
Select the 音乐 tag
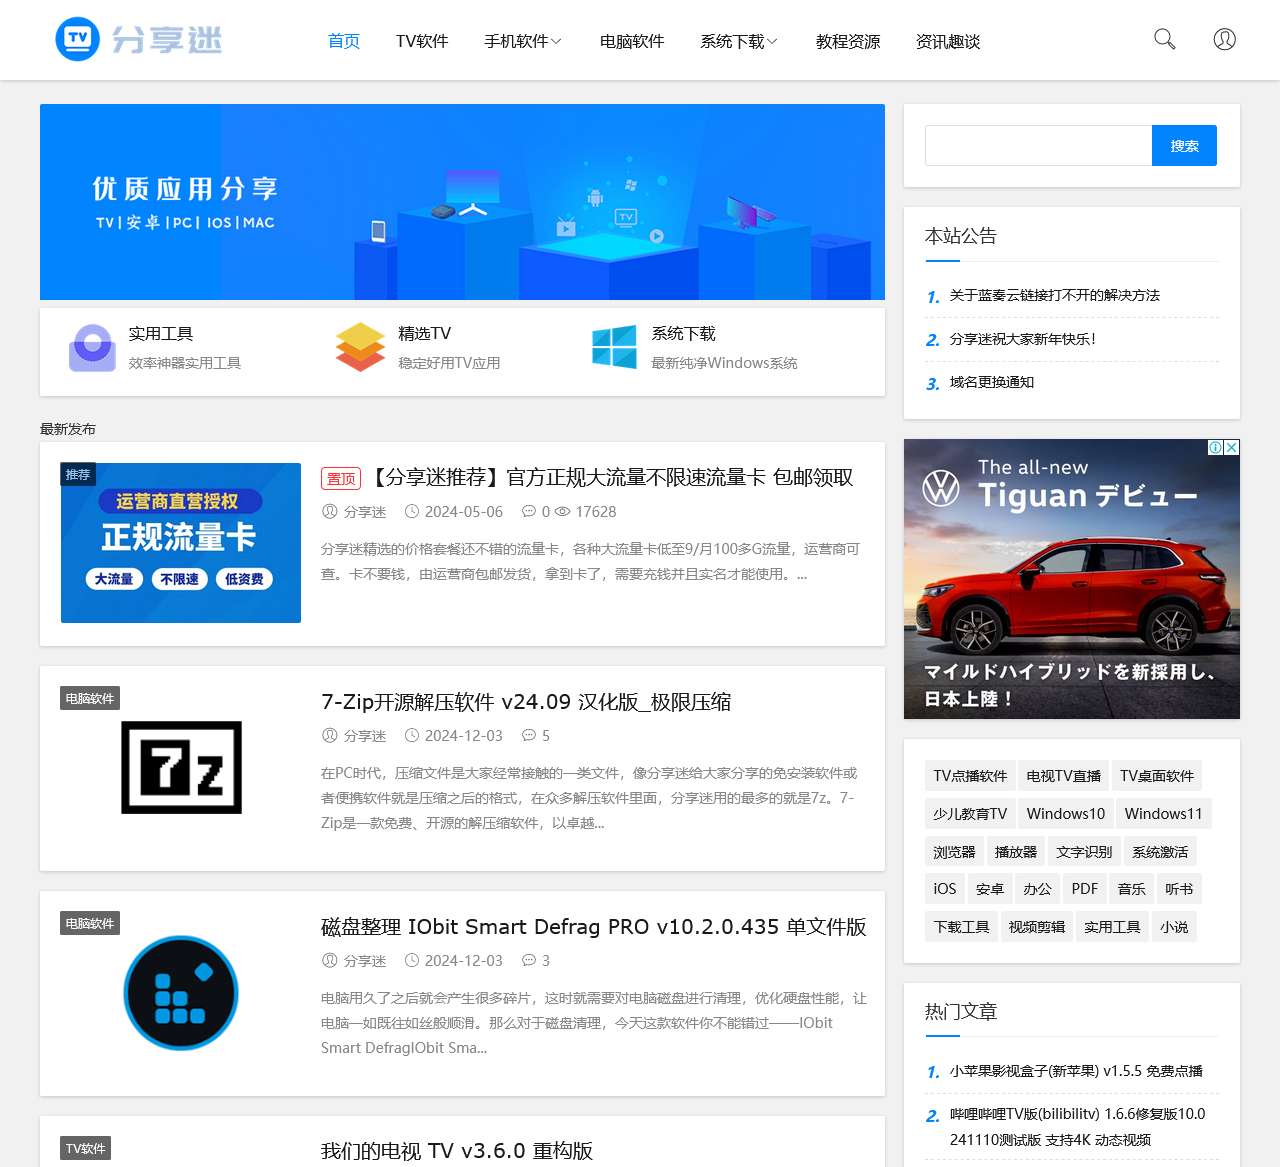[1131, 889]
